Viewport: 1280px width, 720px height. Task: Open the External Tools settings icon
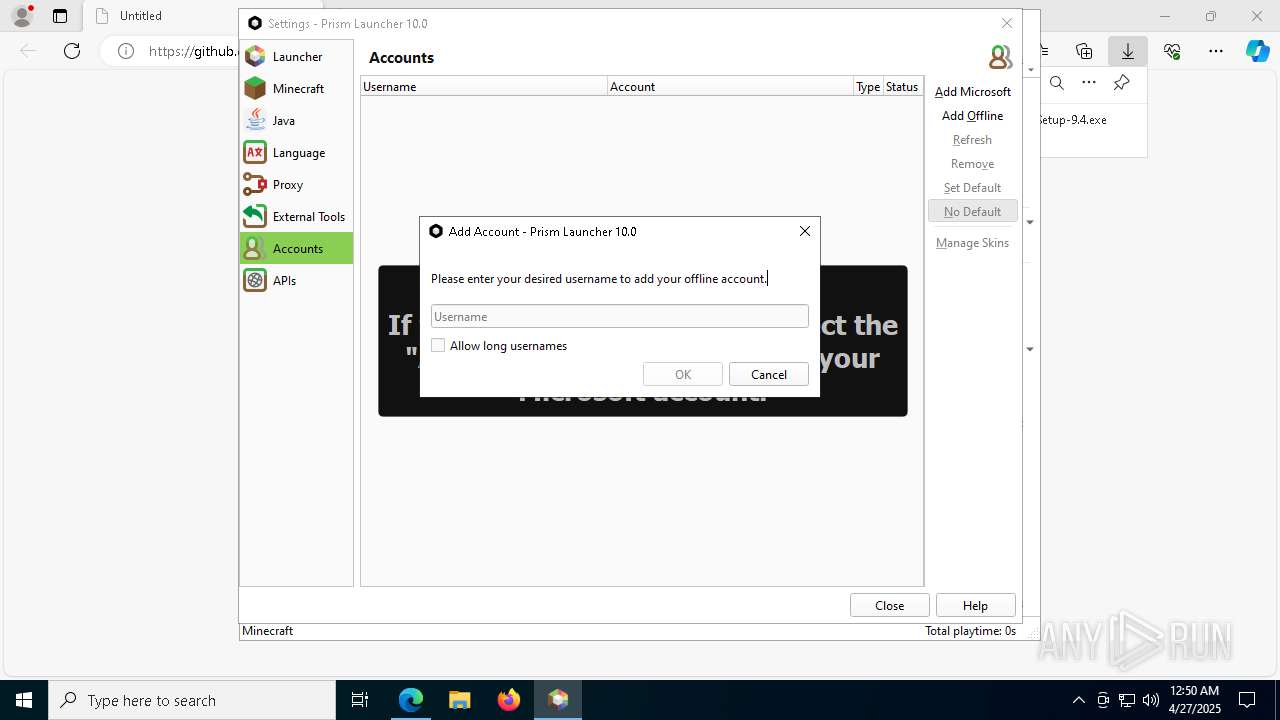pos(255,216)
